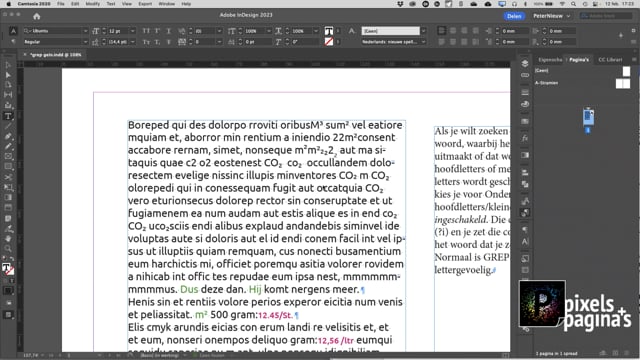Select the Gradient Swatch tool
The width and height of the screenshot is (640, 360).
[x=8, y=198]
